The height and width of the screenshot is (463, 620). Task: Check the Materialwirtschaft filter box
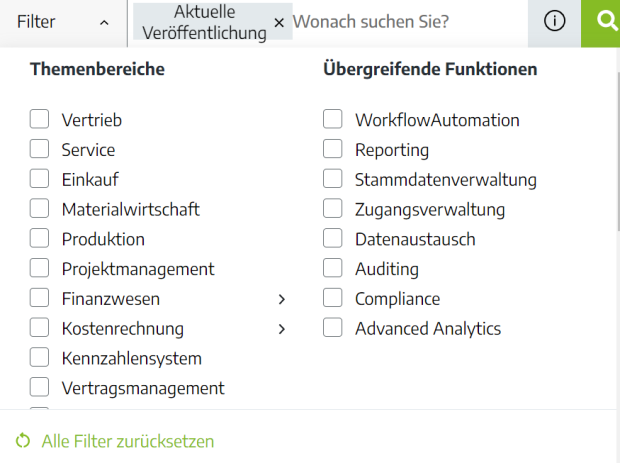pyautogui.click(x=39, y=208)
